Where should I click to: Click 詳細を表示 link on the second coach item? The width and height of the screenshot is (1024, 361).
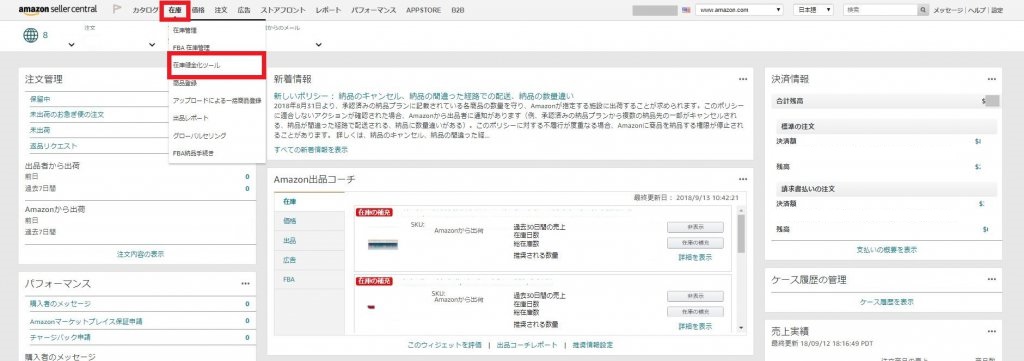[x=695, y=326]
